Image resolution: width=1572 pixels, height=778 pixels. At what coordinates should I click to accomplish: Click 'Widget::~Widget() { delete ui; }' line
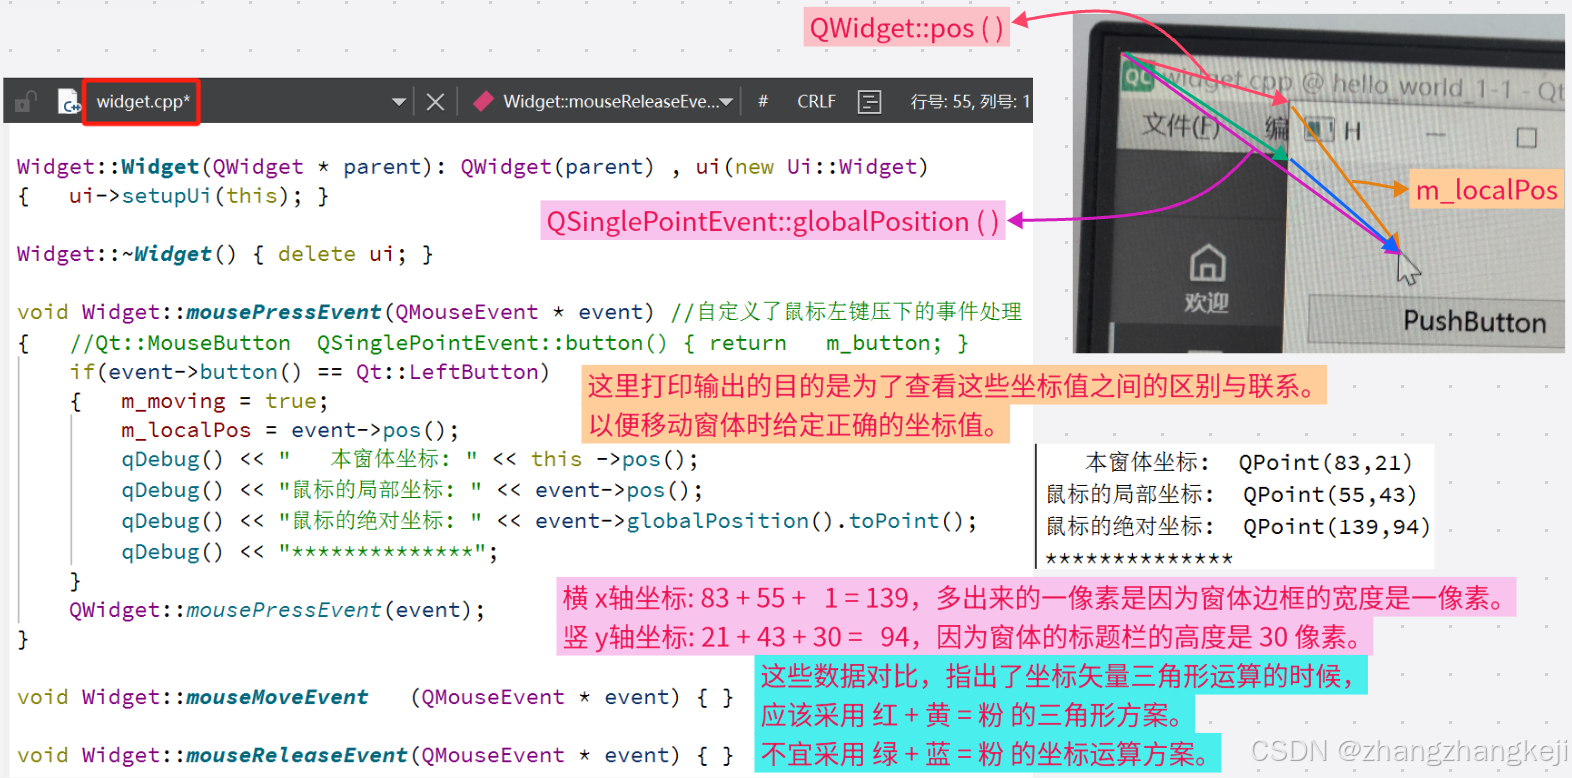pos(225,254)
